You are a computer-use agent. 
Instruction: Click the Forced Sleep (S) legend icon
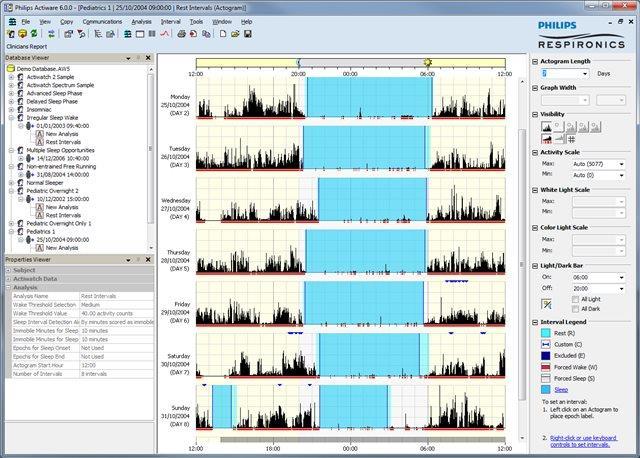(546, 379)
